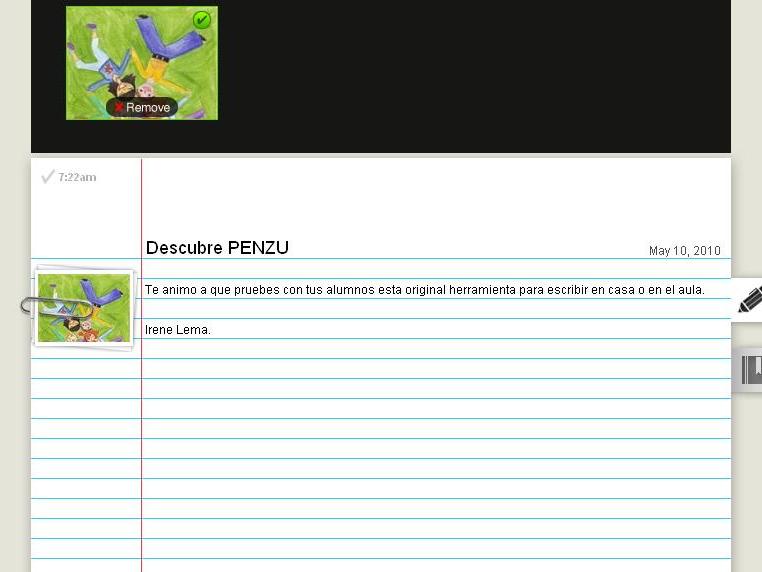Screen dimensions: 762x572
Task: Remove the uploaded photo
Action: [142, 107]
